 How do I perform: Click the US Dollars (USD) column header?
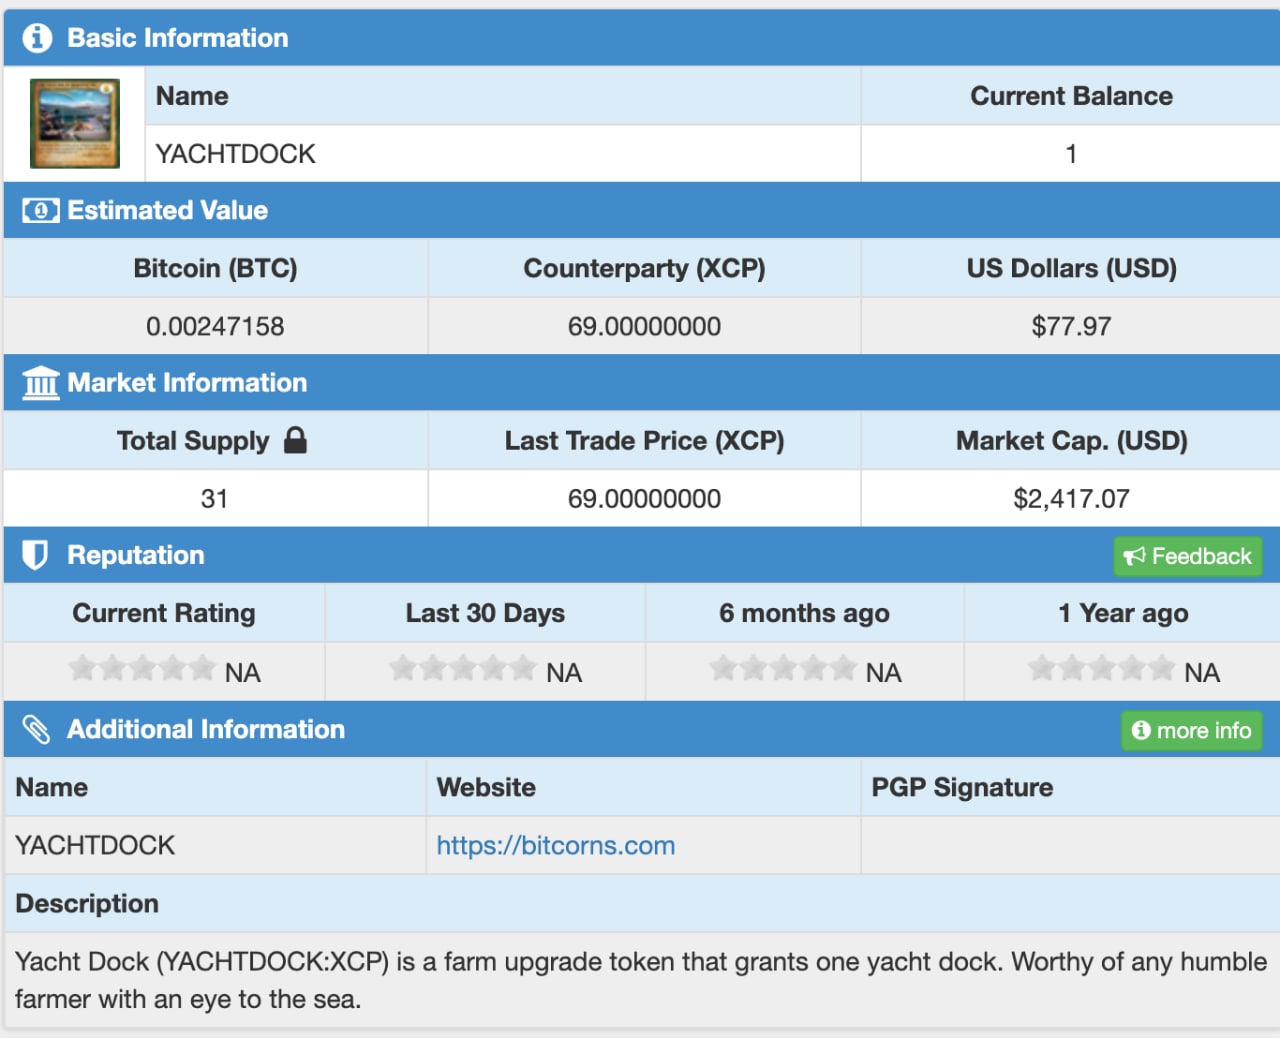coord(1071,268)
